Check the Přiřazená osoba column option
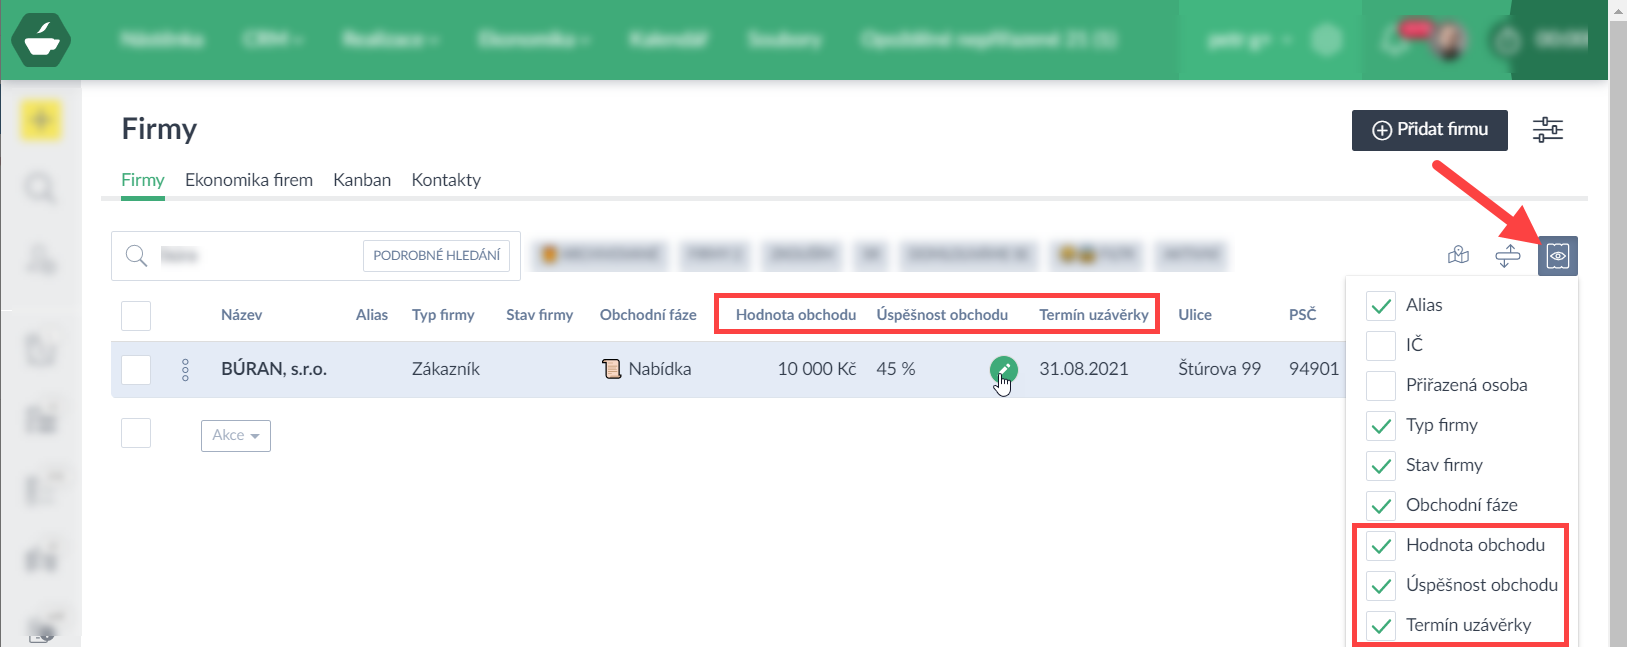 pos(1381,385)
